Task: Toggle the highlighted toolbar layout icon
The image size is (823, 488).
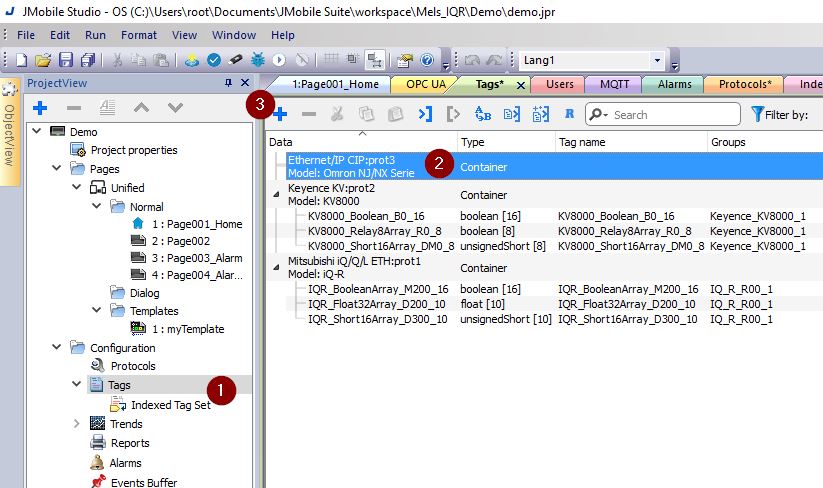Action: (x=375, y=60)
